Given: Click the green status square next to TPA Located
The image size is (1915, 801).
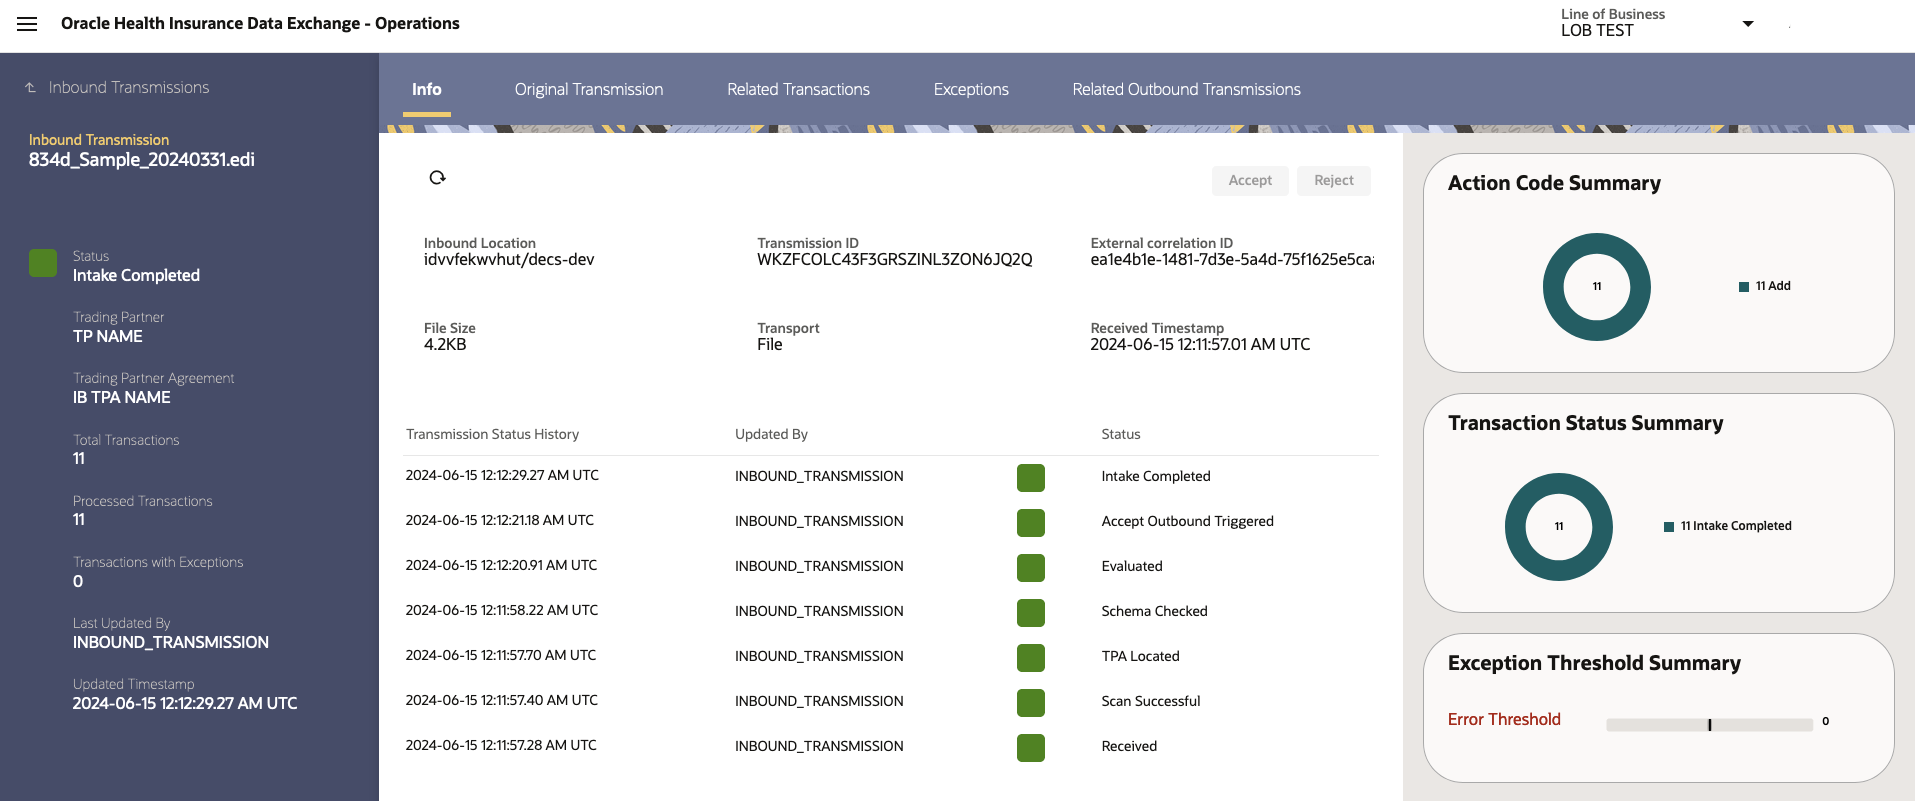Looking at the screenshot, I should click(1031, 658).
